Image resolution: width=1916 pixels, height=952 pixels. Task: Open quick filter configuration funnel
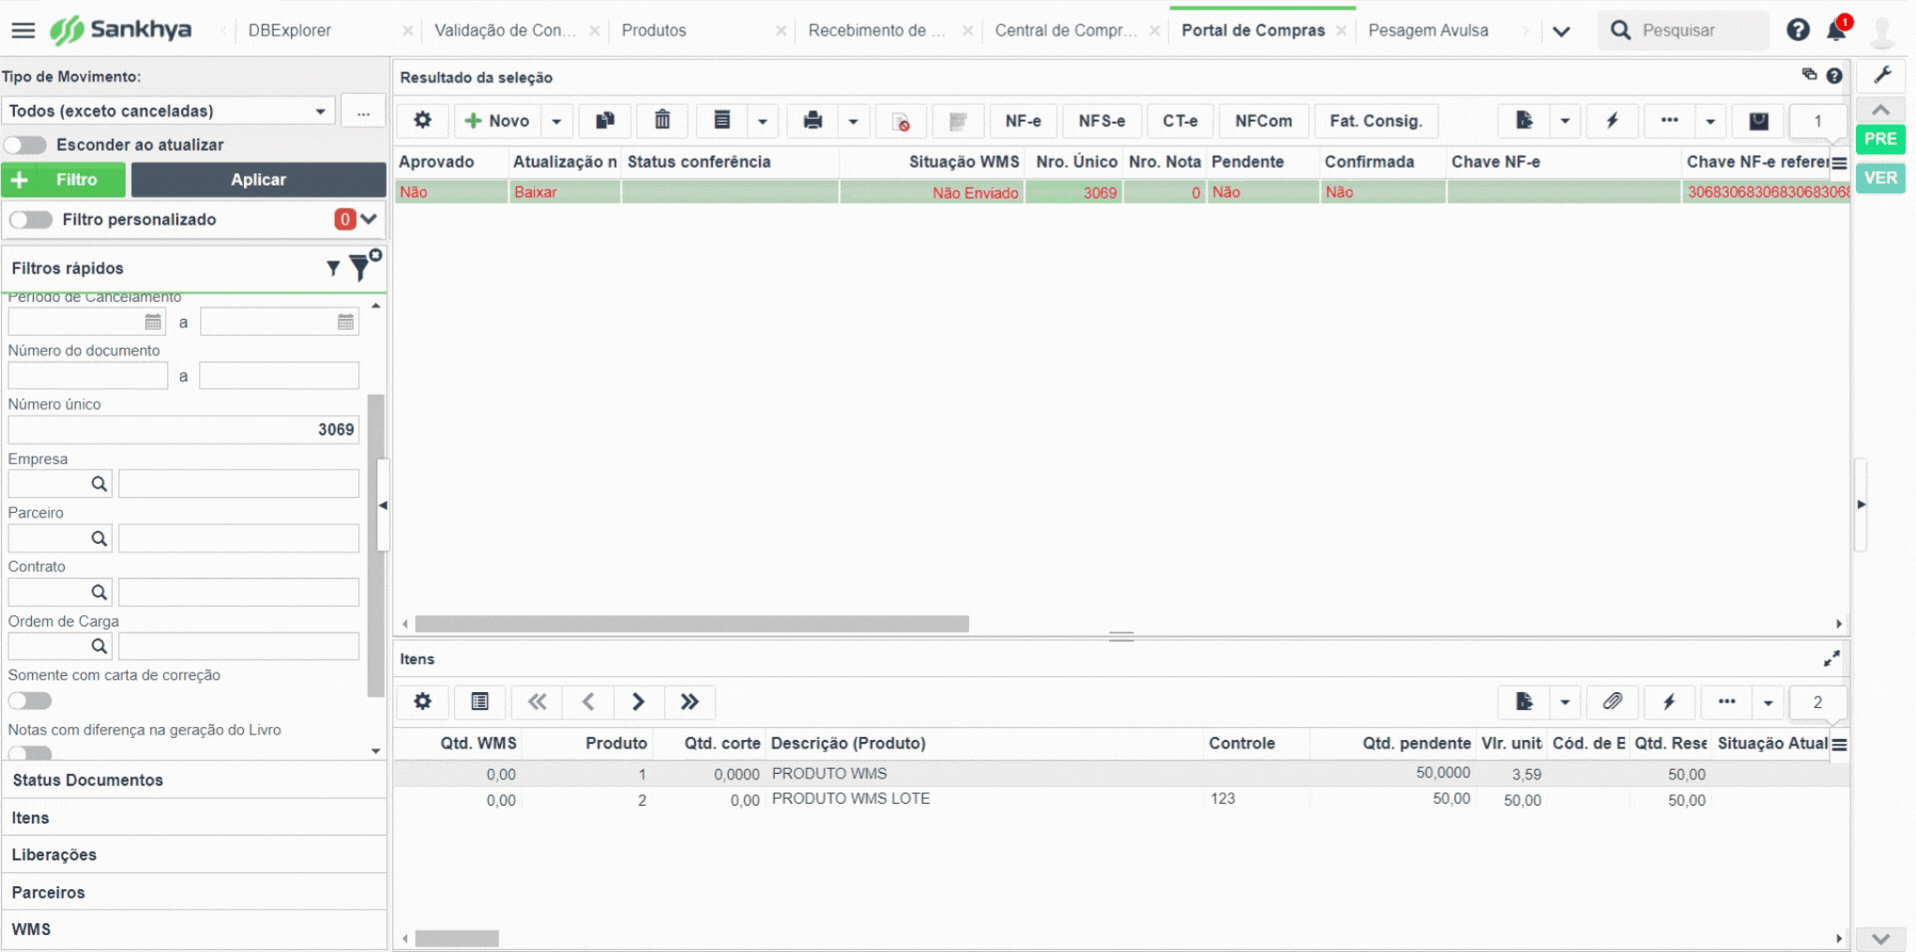(362, 265)
